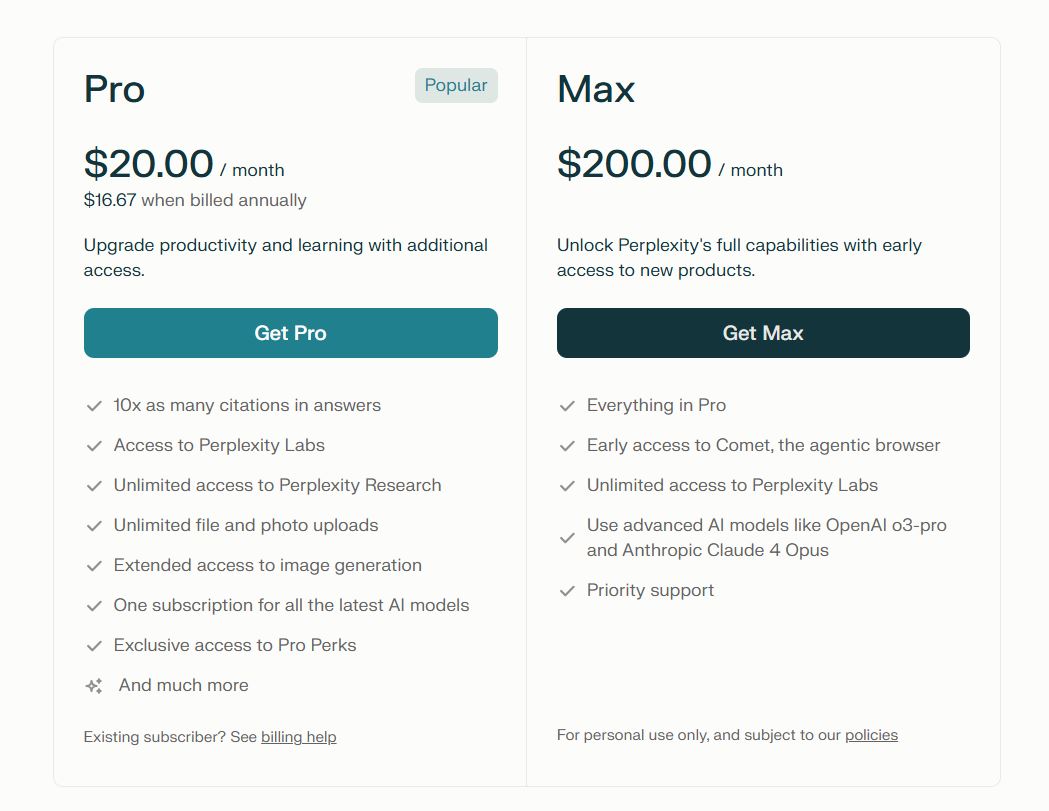Expand the 'Exclusive access to Pro Perks' item
1049x811 pixels.
click(234, 645)
